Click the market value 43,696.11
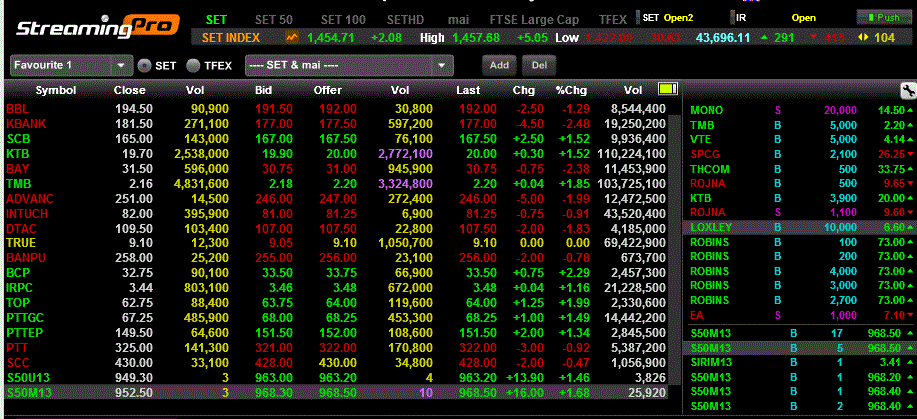The width and height of the screenshot is (917, 419). [x=722, y=38]
